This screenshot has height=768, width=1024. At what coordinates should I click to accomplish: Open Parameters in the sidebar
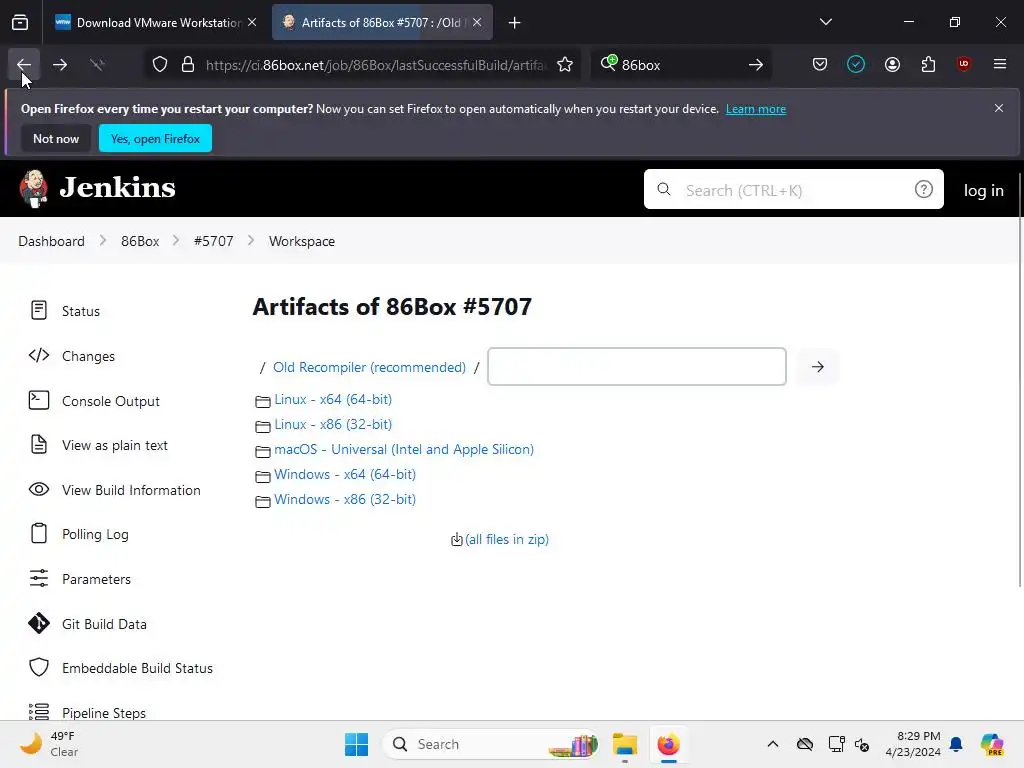[96, 579]
